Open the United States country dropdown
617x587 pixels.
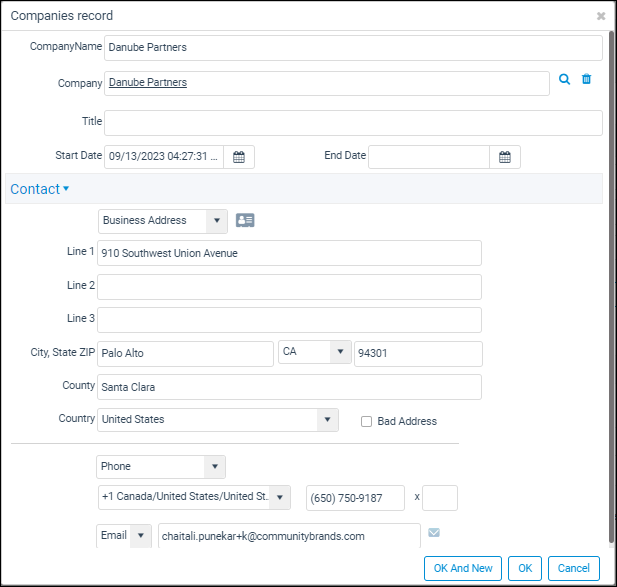click(218, 420)
